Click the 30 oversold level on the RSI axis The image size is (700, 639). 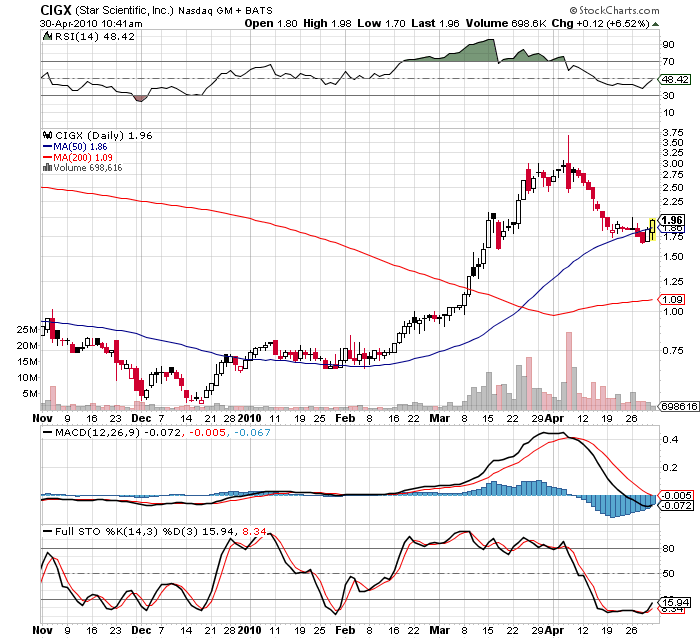(x=669, y=96)
